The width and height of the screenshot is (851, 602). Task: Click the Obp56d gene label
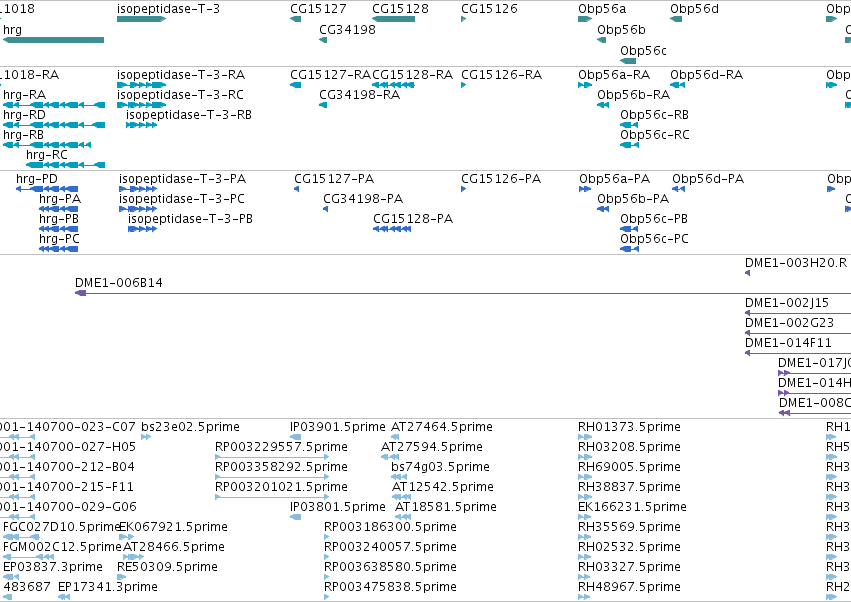694,9
